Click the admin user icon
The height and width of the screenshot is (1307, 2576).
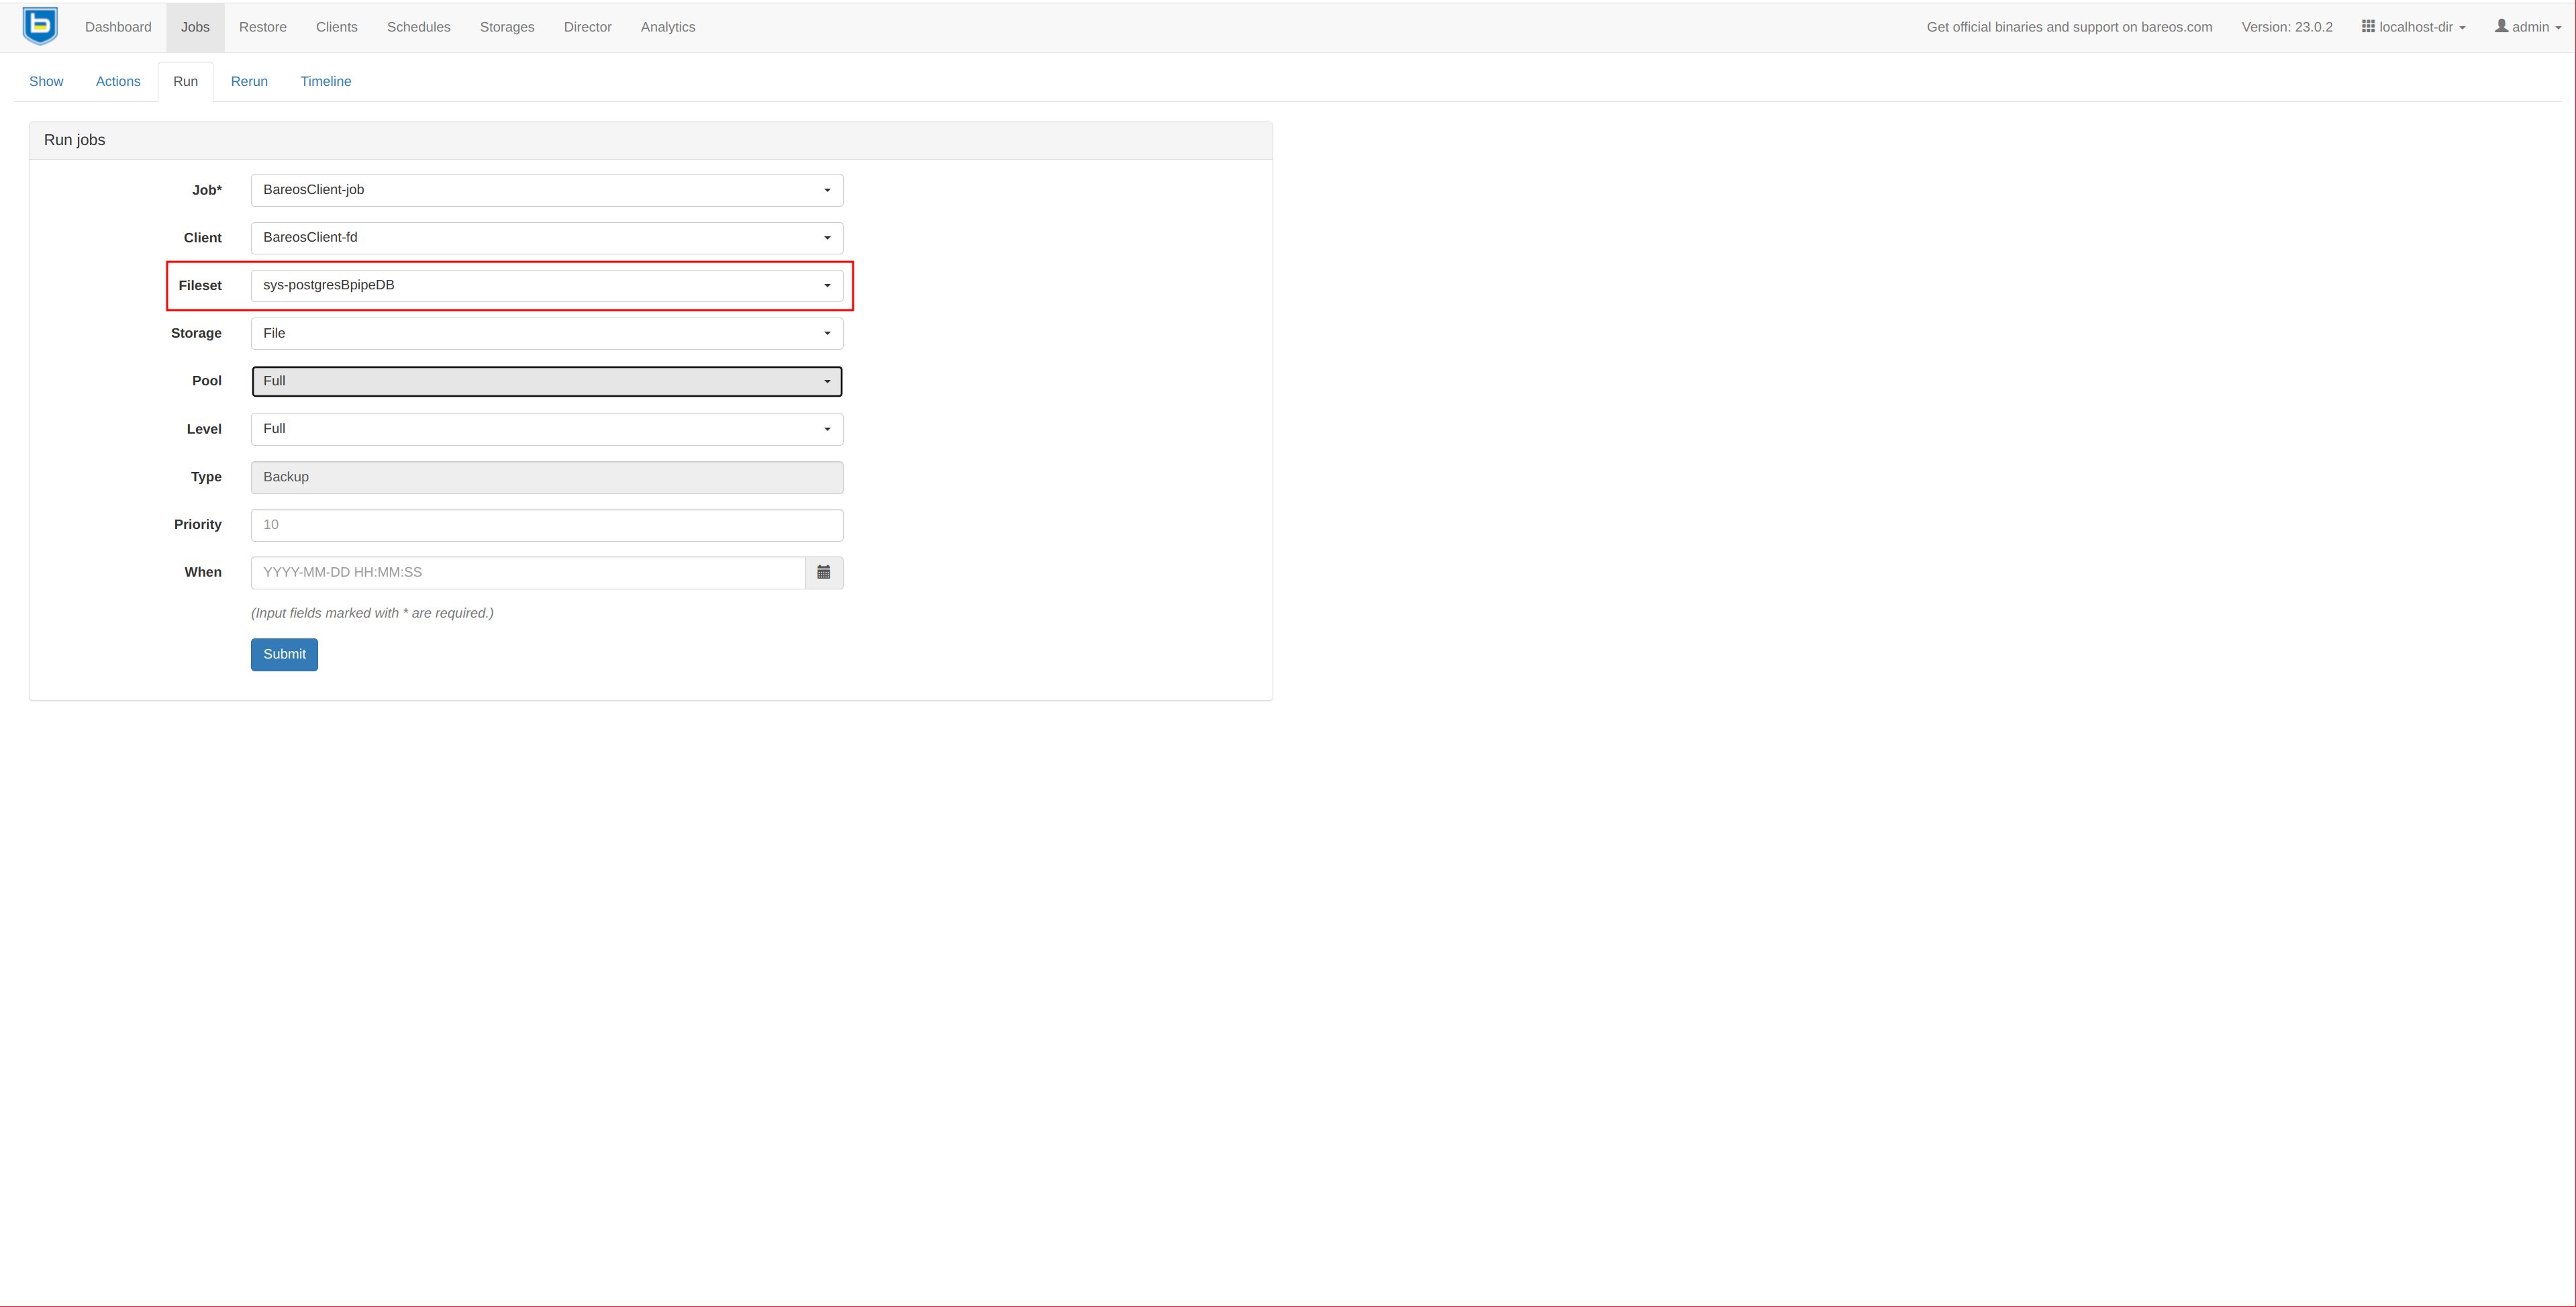[2501, 26]
